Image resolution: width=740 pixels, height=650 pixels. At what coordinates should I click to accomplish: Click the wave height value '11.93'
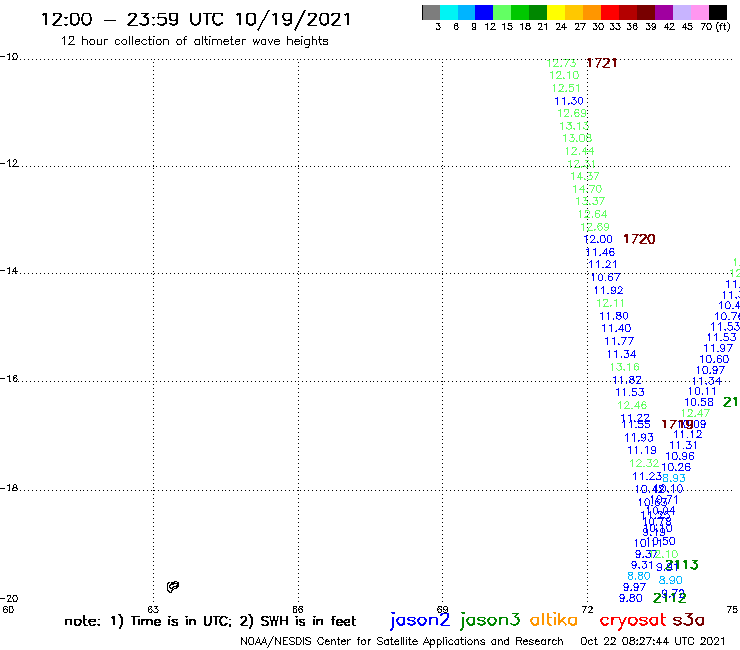pyautogui.click(x=639, y=438)
